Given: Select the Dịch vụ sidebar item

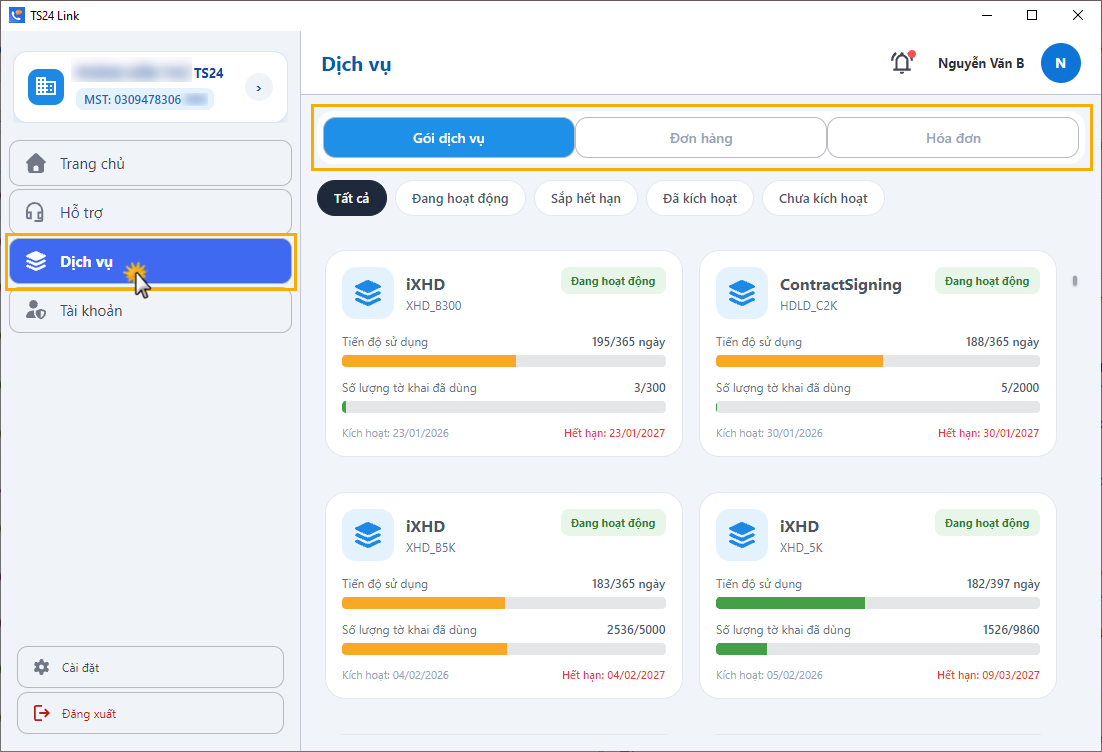Looking at the screenshot, I should click(150, 261).
